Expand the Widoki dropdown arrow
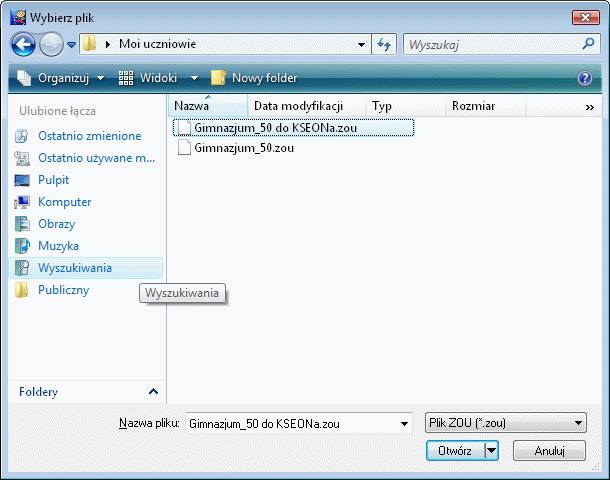Screen dimensions: 610x480 [x=194, y=78]
